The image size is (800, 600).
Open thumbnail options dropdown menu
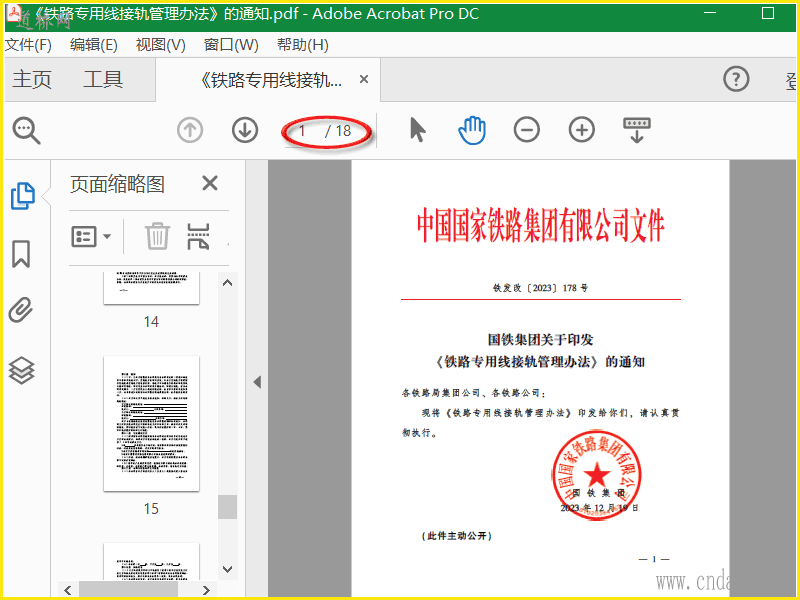(x=91, y=237)
